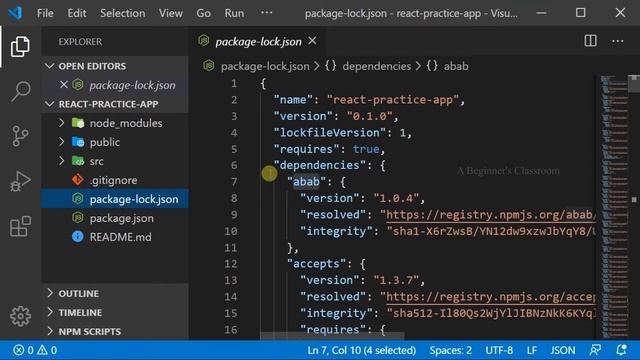
Task: Open the Edit menu
Action: (x=77, y=13)
